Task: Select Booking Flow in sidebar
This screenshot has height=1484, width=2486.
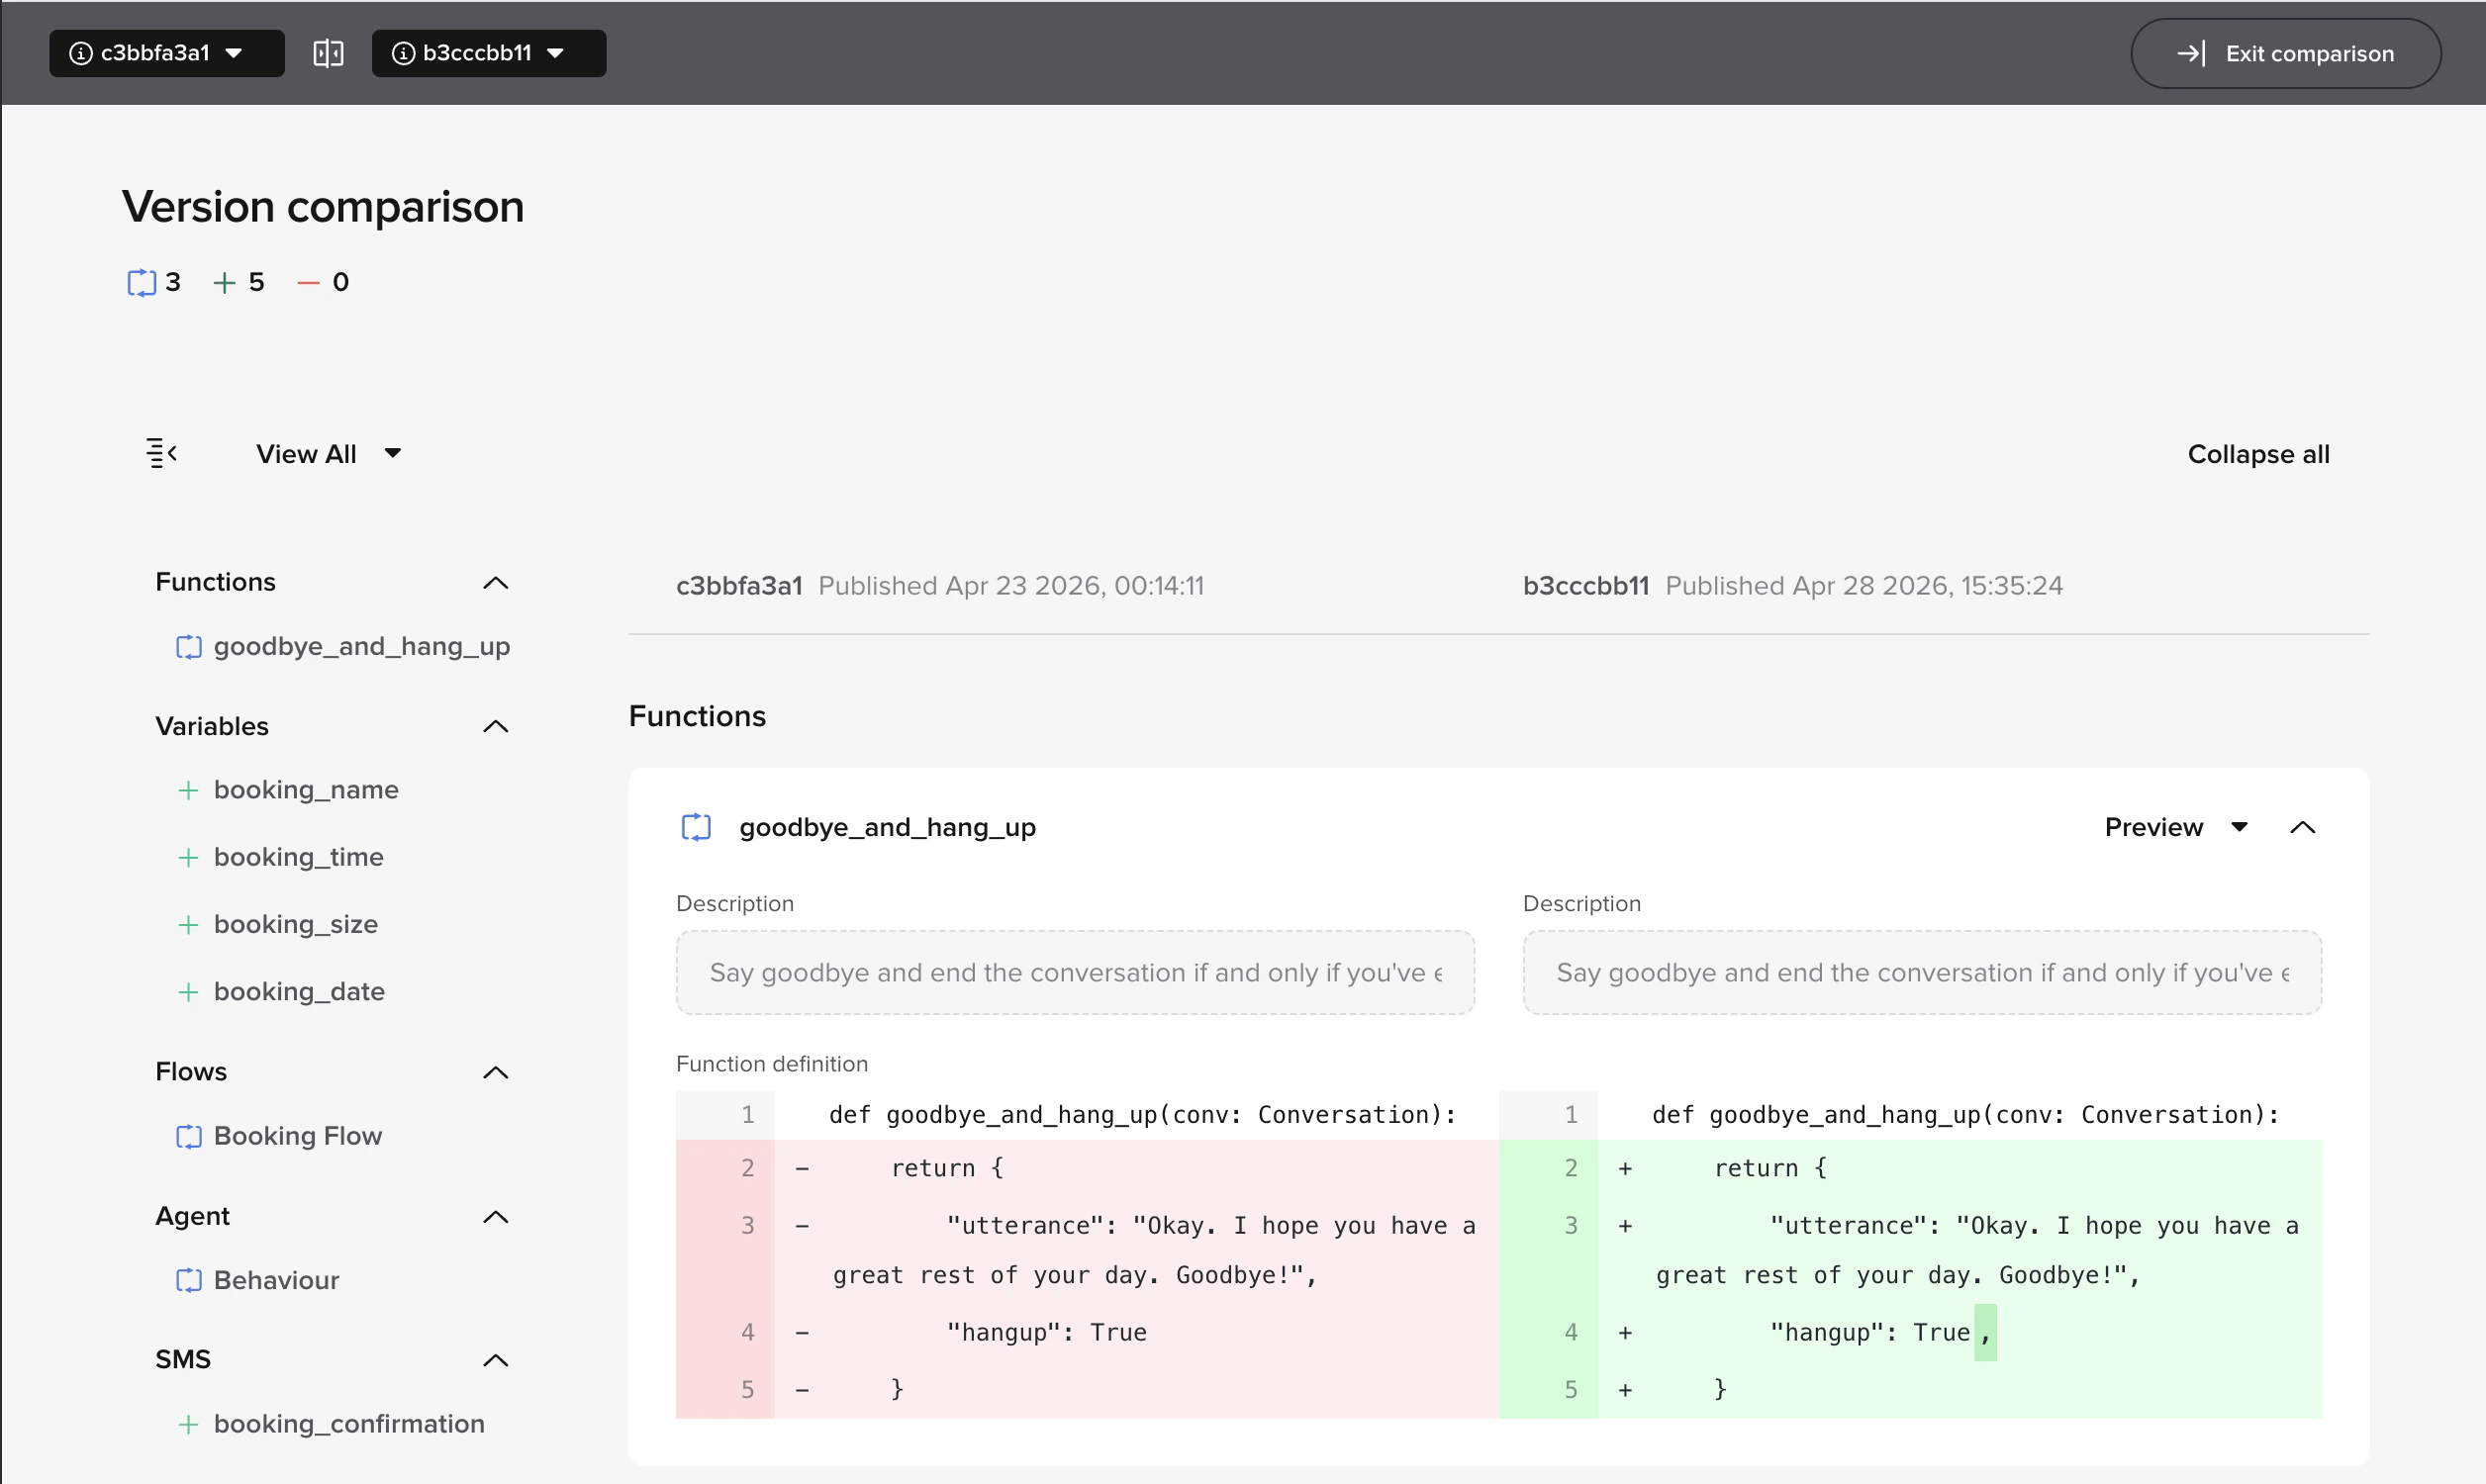Action: coord(297,1136)
